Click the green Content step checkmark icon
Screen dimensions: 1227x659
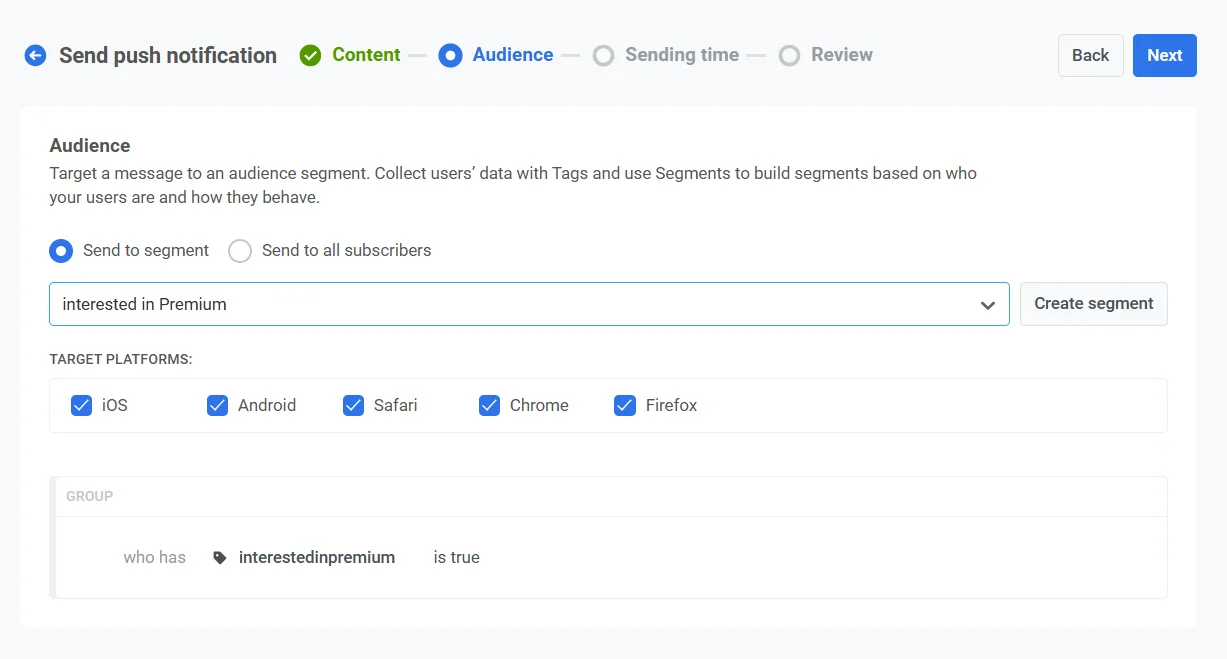311,56
